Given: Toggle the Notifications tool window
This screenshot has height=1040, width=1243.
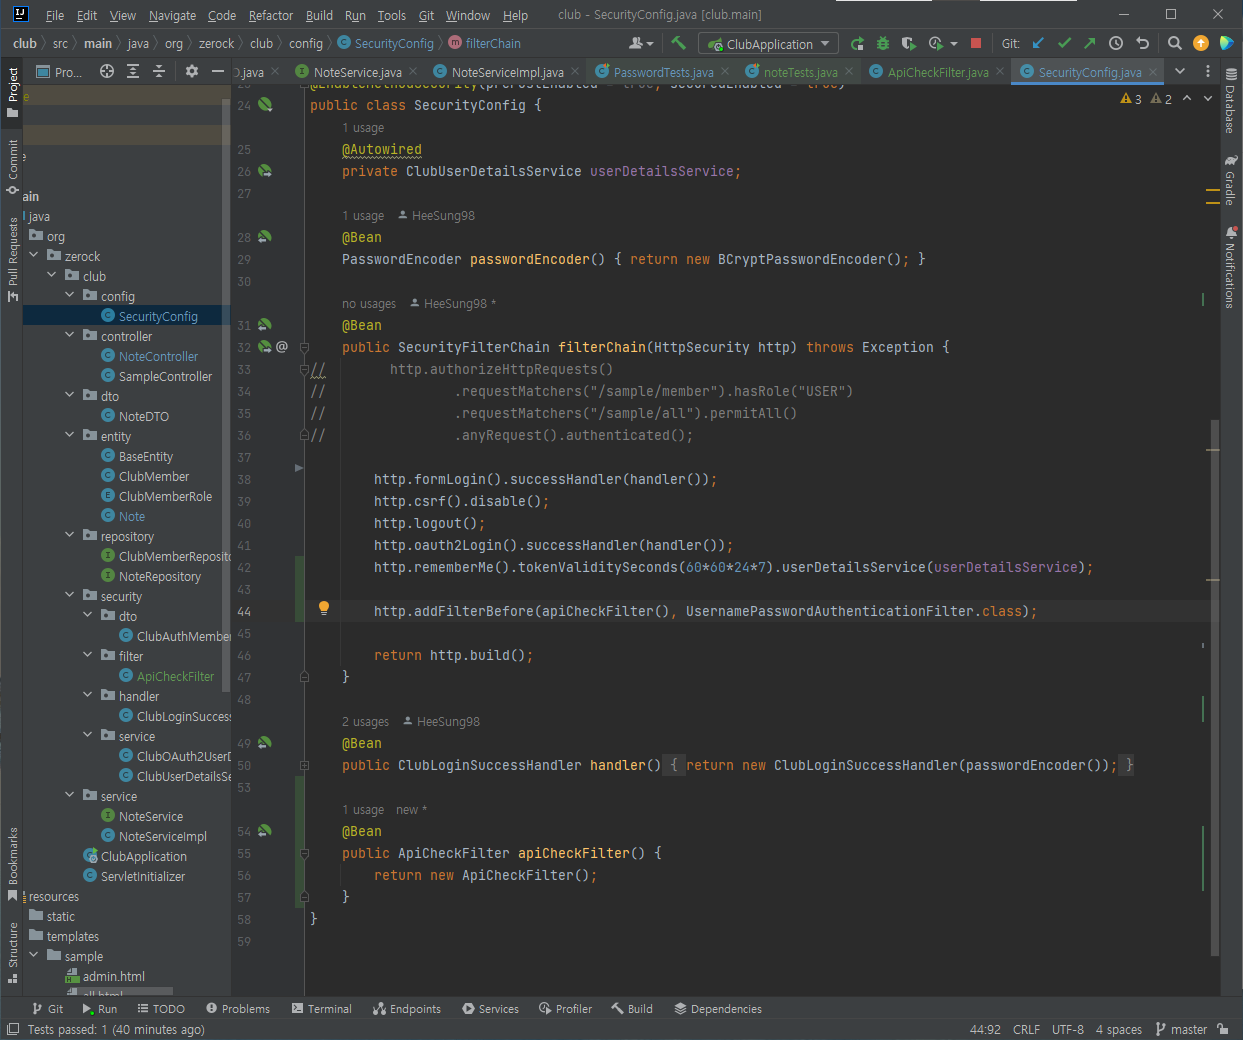Looking at the screenshot, I should coord(1231,267).
